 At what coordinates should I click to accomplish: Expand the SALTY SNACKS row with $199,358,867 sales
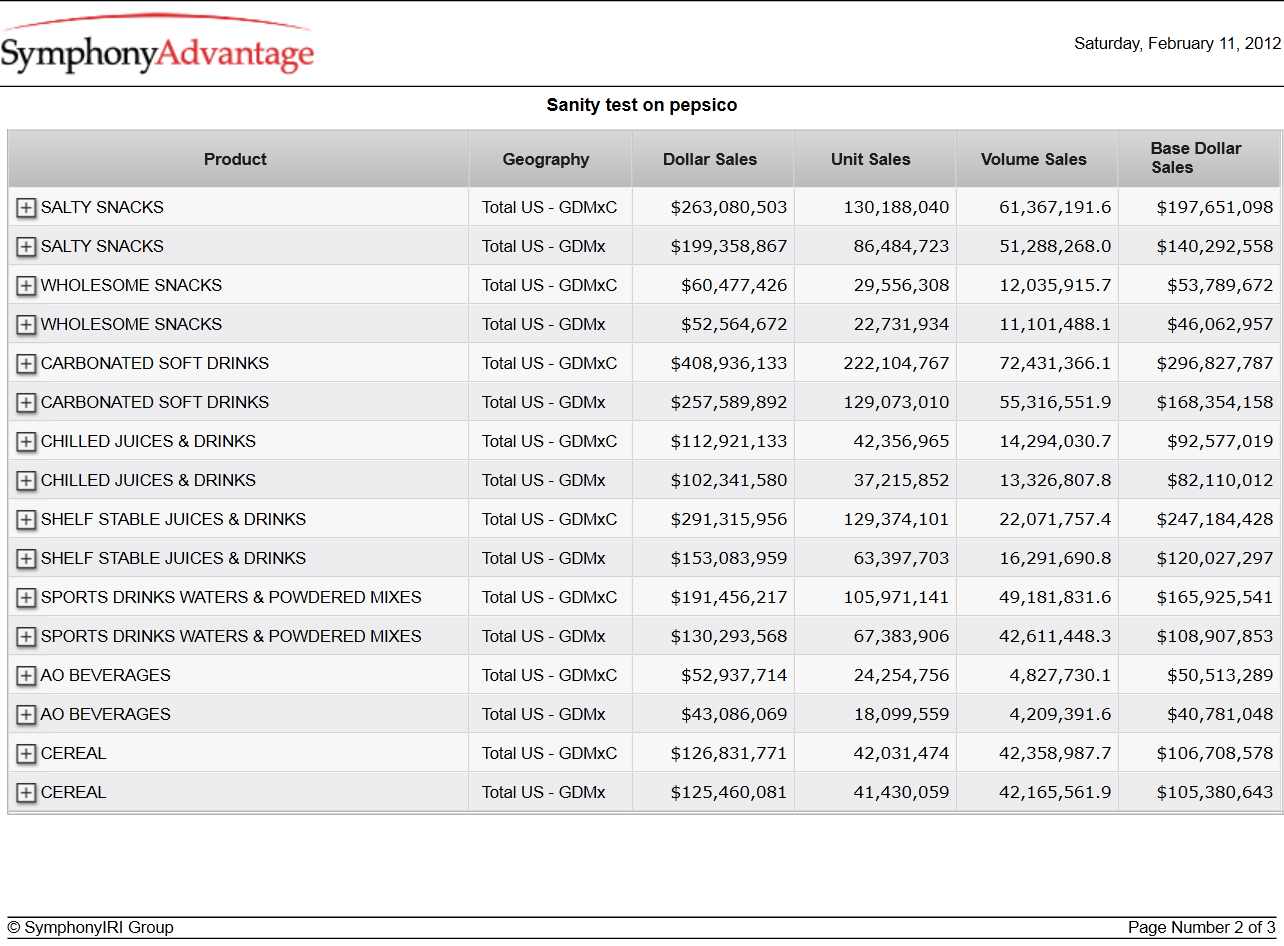click(x=26, y=247)
